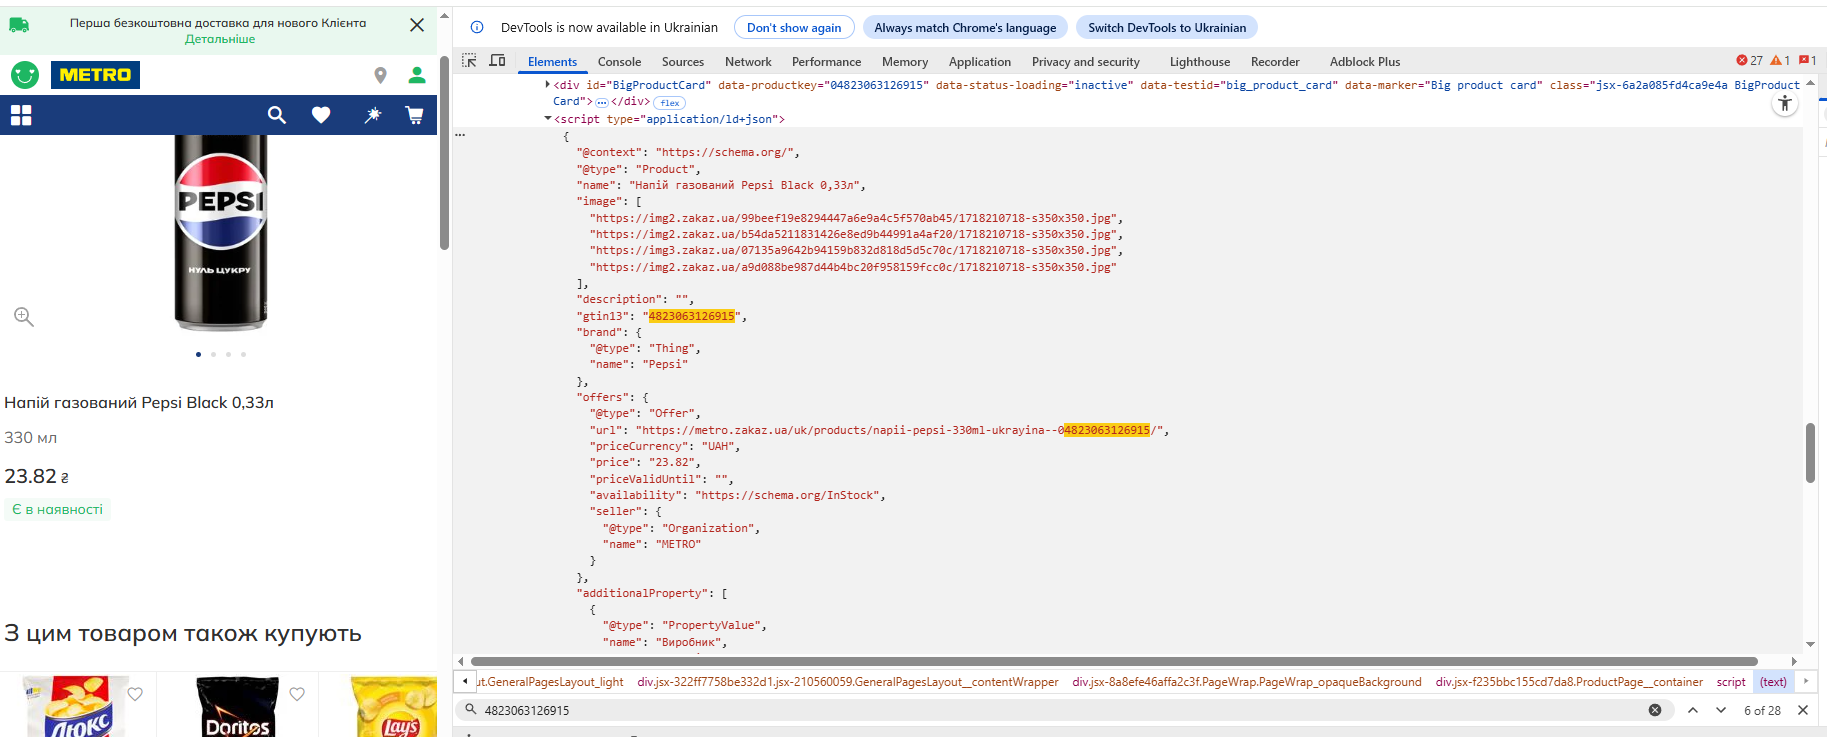Open the shopping cart icon
The width and height of the screenshot is (1827, 737).
pos(414,115)
